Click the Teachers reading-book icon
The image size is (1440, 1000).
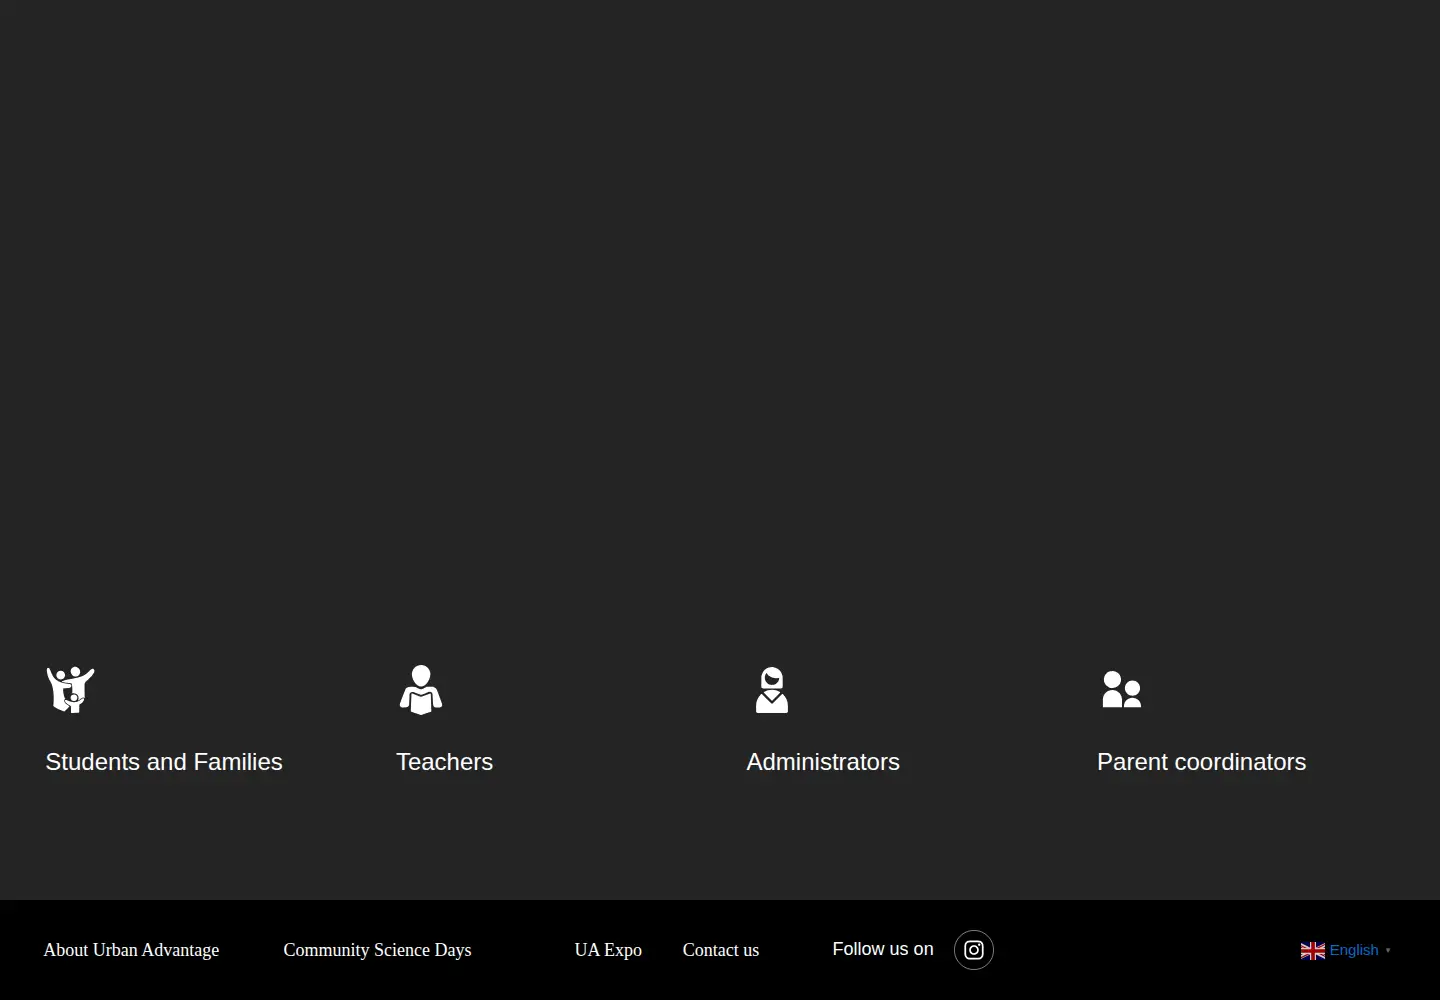tap(421, 690)
